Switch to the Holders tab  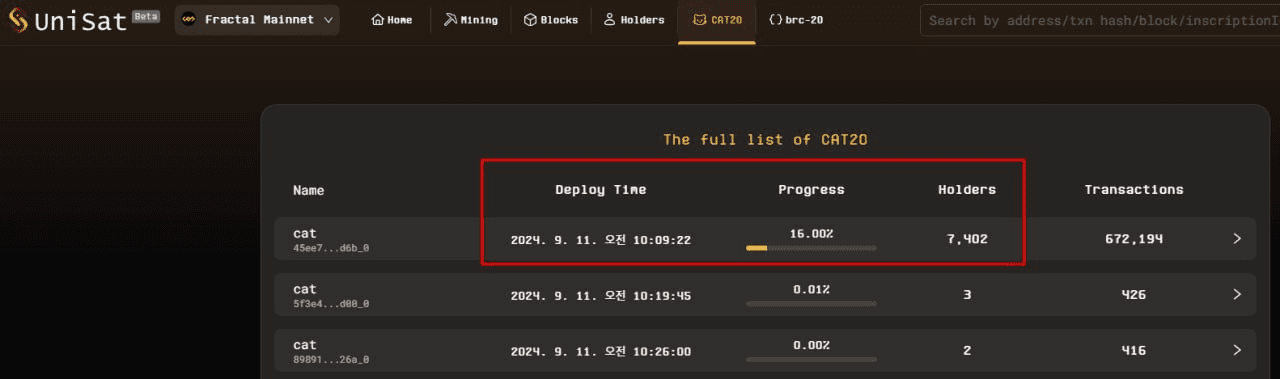click(634, 20)
